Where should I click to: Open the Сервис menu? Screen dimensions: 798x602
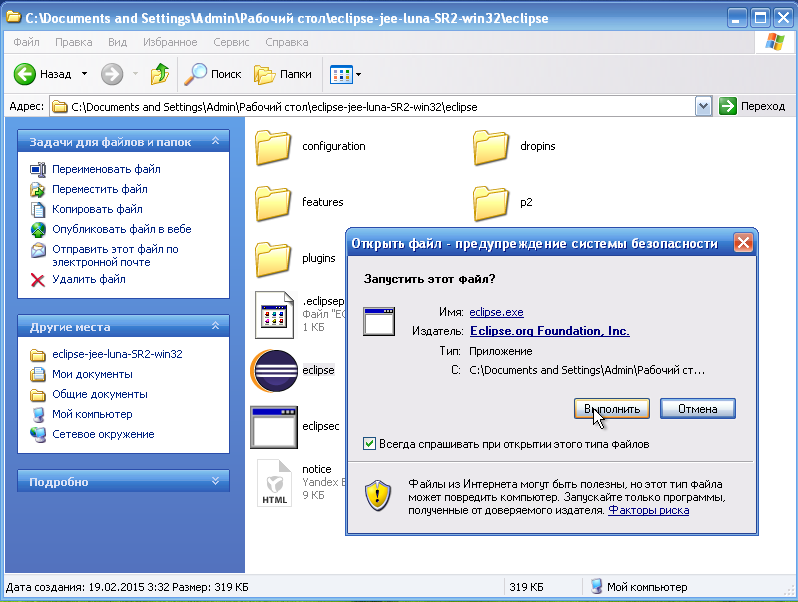231,42
